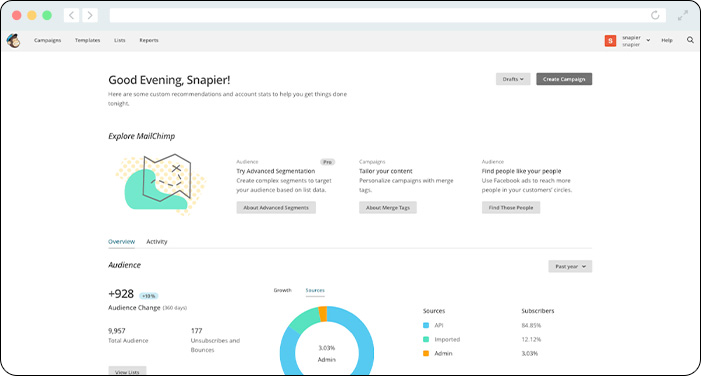Open the Help link

tap(667, 40)
